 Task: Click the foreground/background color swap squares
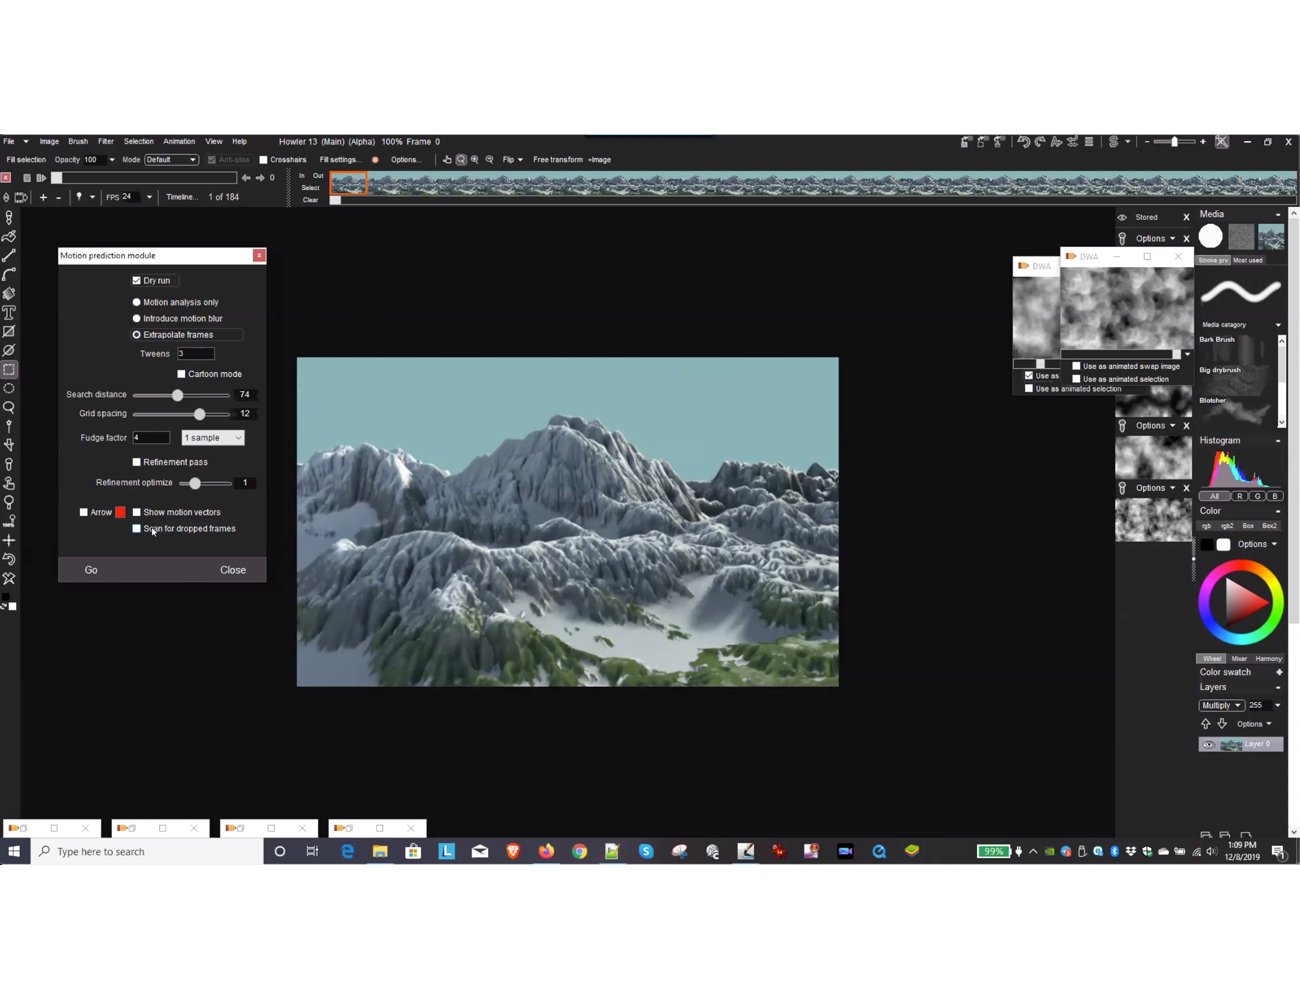(9, 602)
